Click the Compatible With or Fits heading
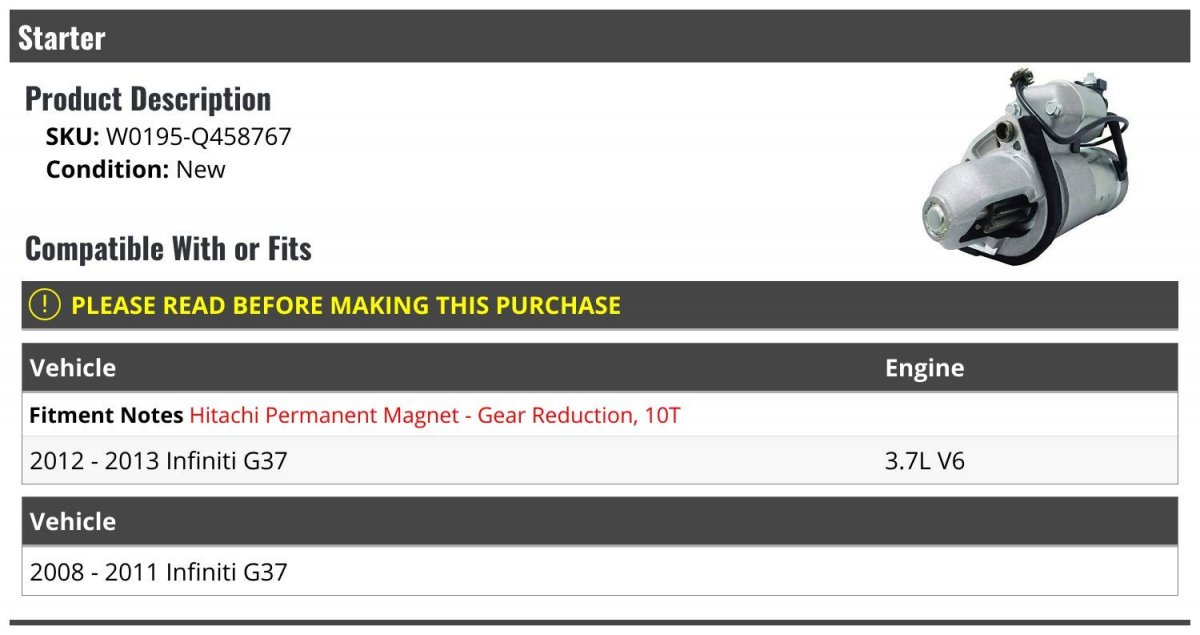The height and width of the screenshot is (635, 1200). pyautogui.click(x=168, y=248)
